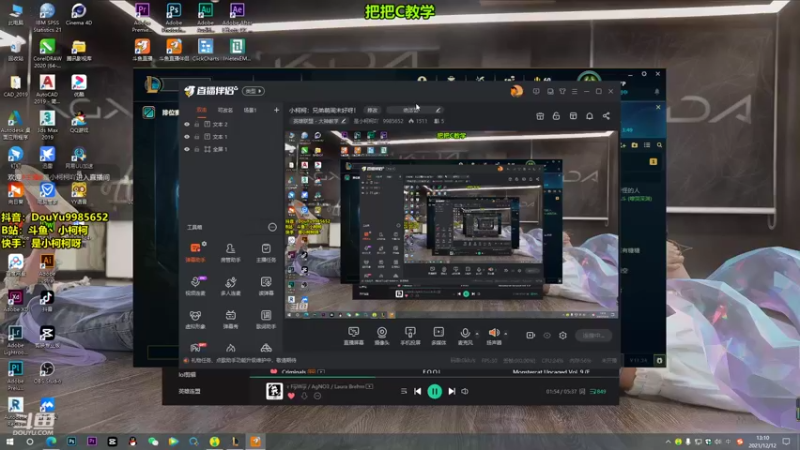Add a 摄像头 camera source

coord(382,336)
